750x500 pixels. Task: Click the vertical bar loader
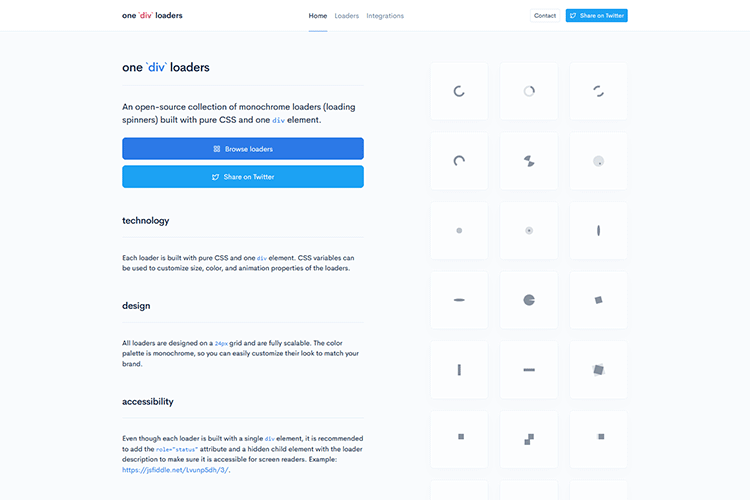[x=459, y=370]
